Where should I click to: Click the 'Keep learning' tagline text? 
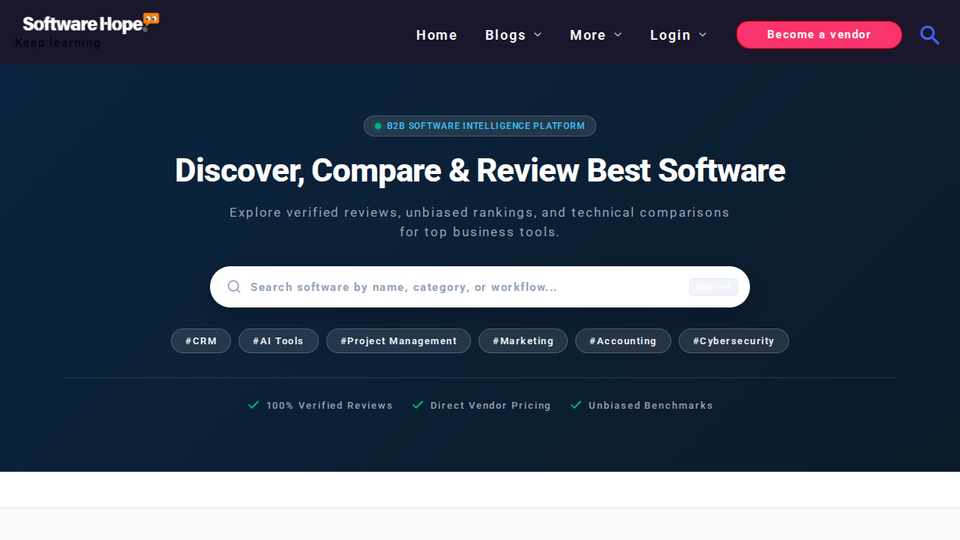click(58, 43)
